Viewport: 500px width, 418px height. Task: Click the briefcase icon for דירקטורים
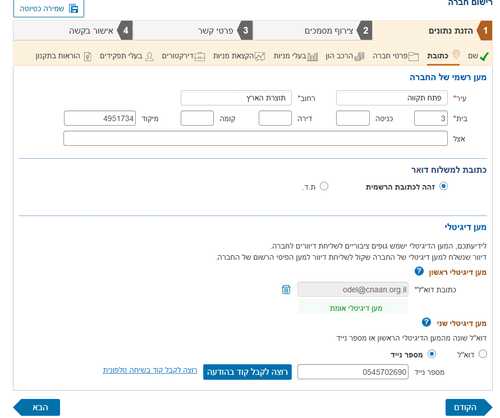(200, 56)
